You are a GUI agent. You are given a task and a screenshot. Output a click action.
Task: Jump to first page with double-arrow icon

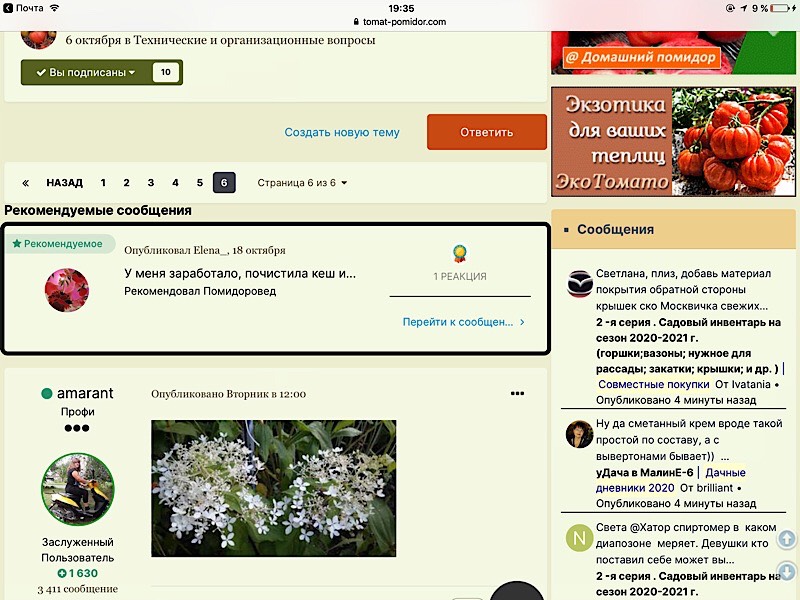pos(26,183)
